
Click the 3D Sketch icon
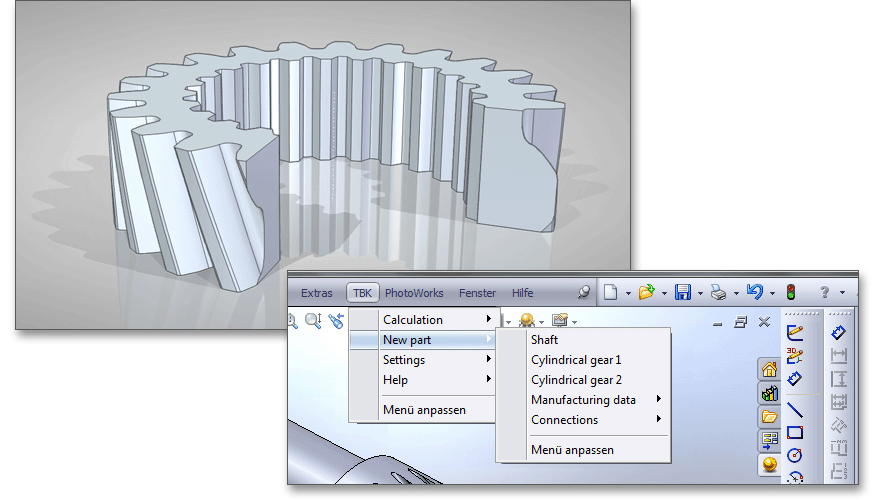795,355
